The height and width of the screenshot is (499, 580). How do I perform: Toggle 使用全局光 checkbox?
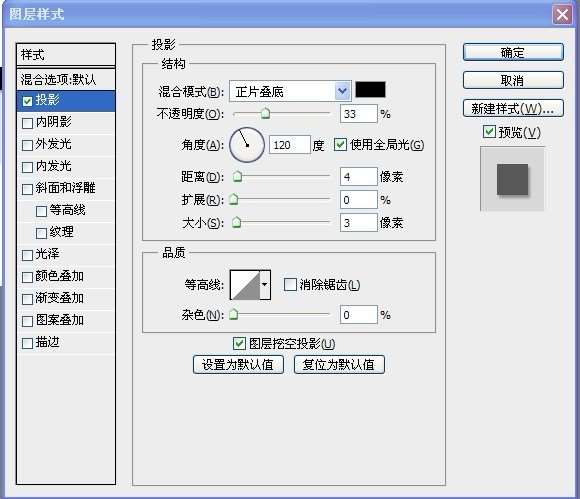(340, 145)
